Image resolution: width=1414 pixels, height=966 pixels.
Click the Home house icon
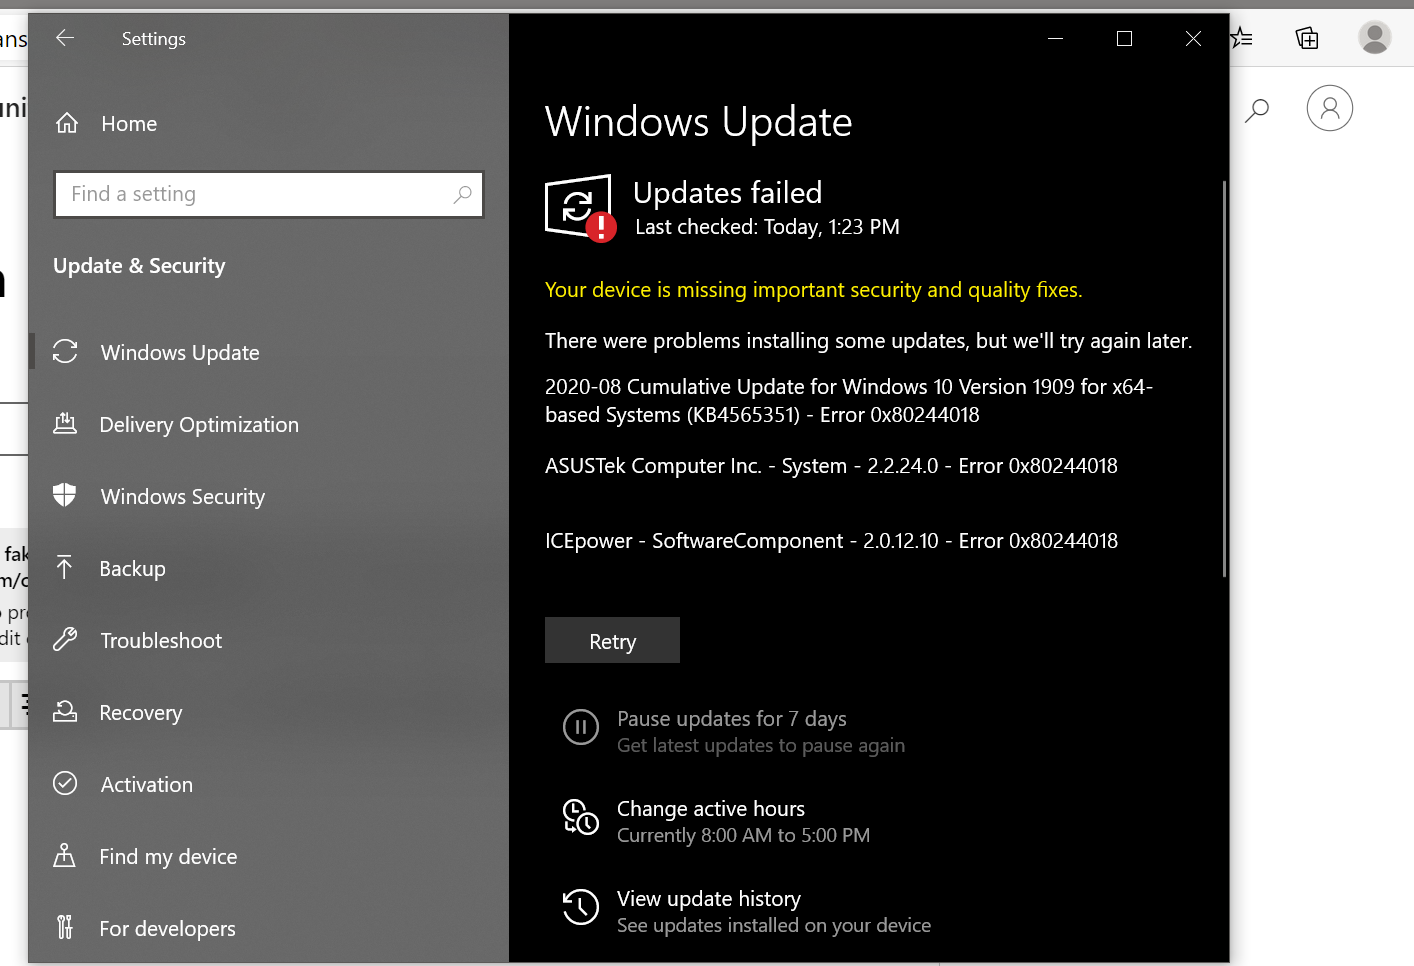pos(67,123)
